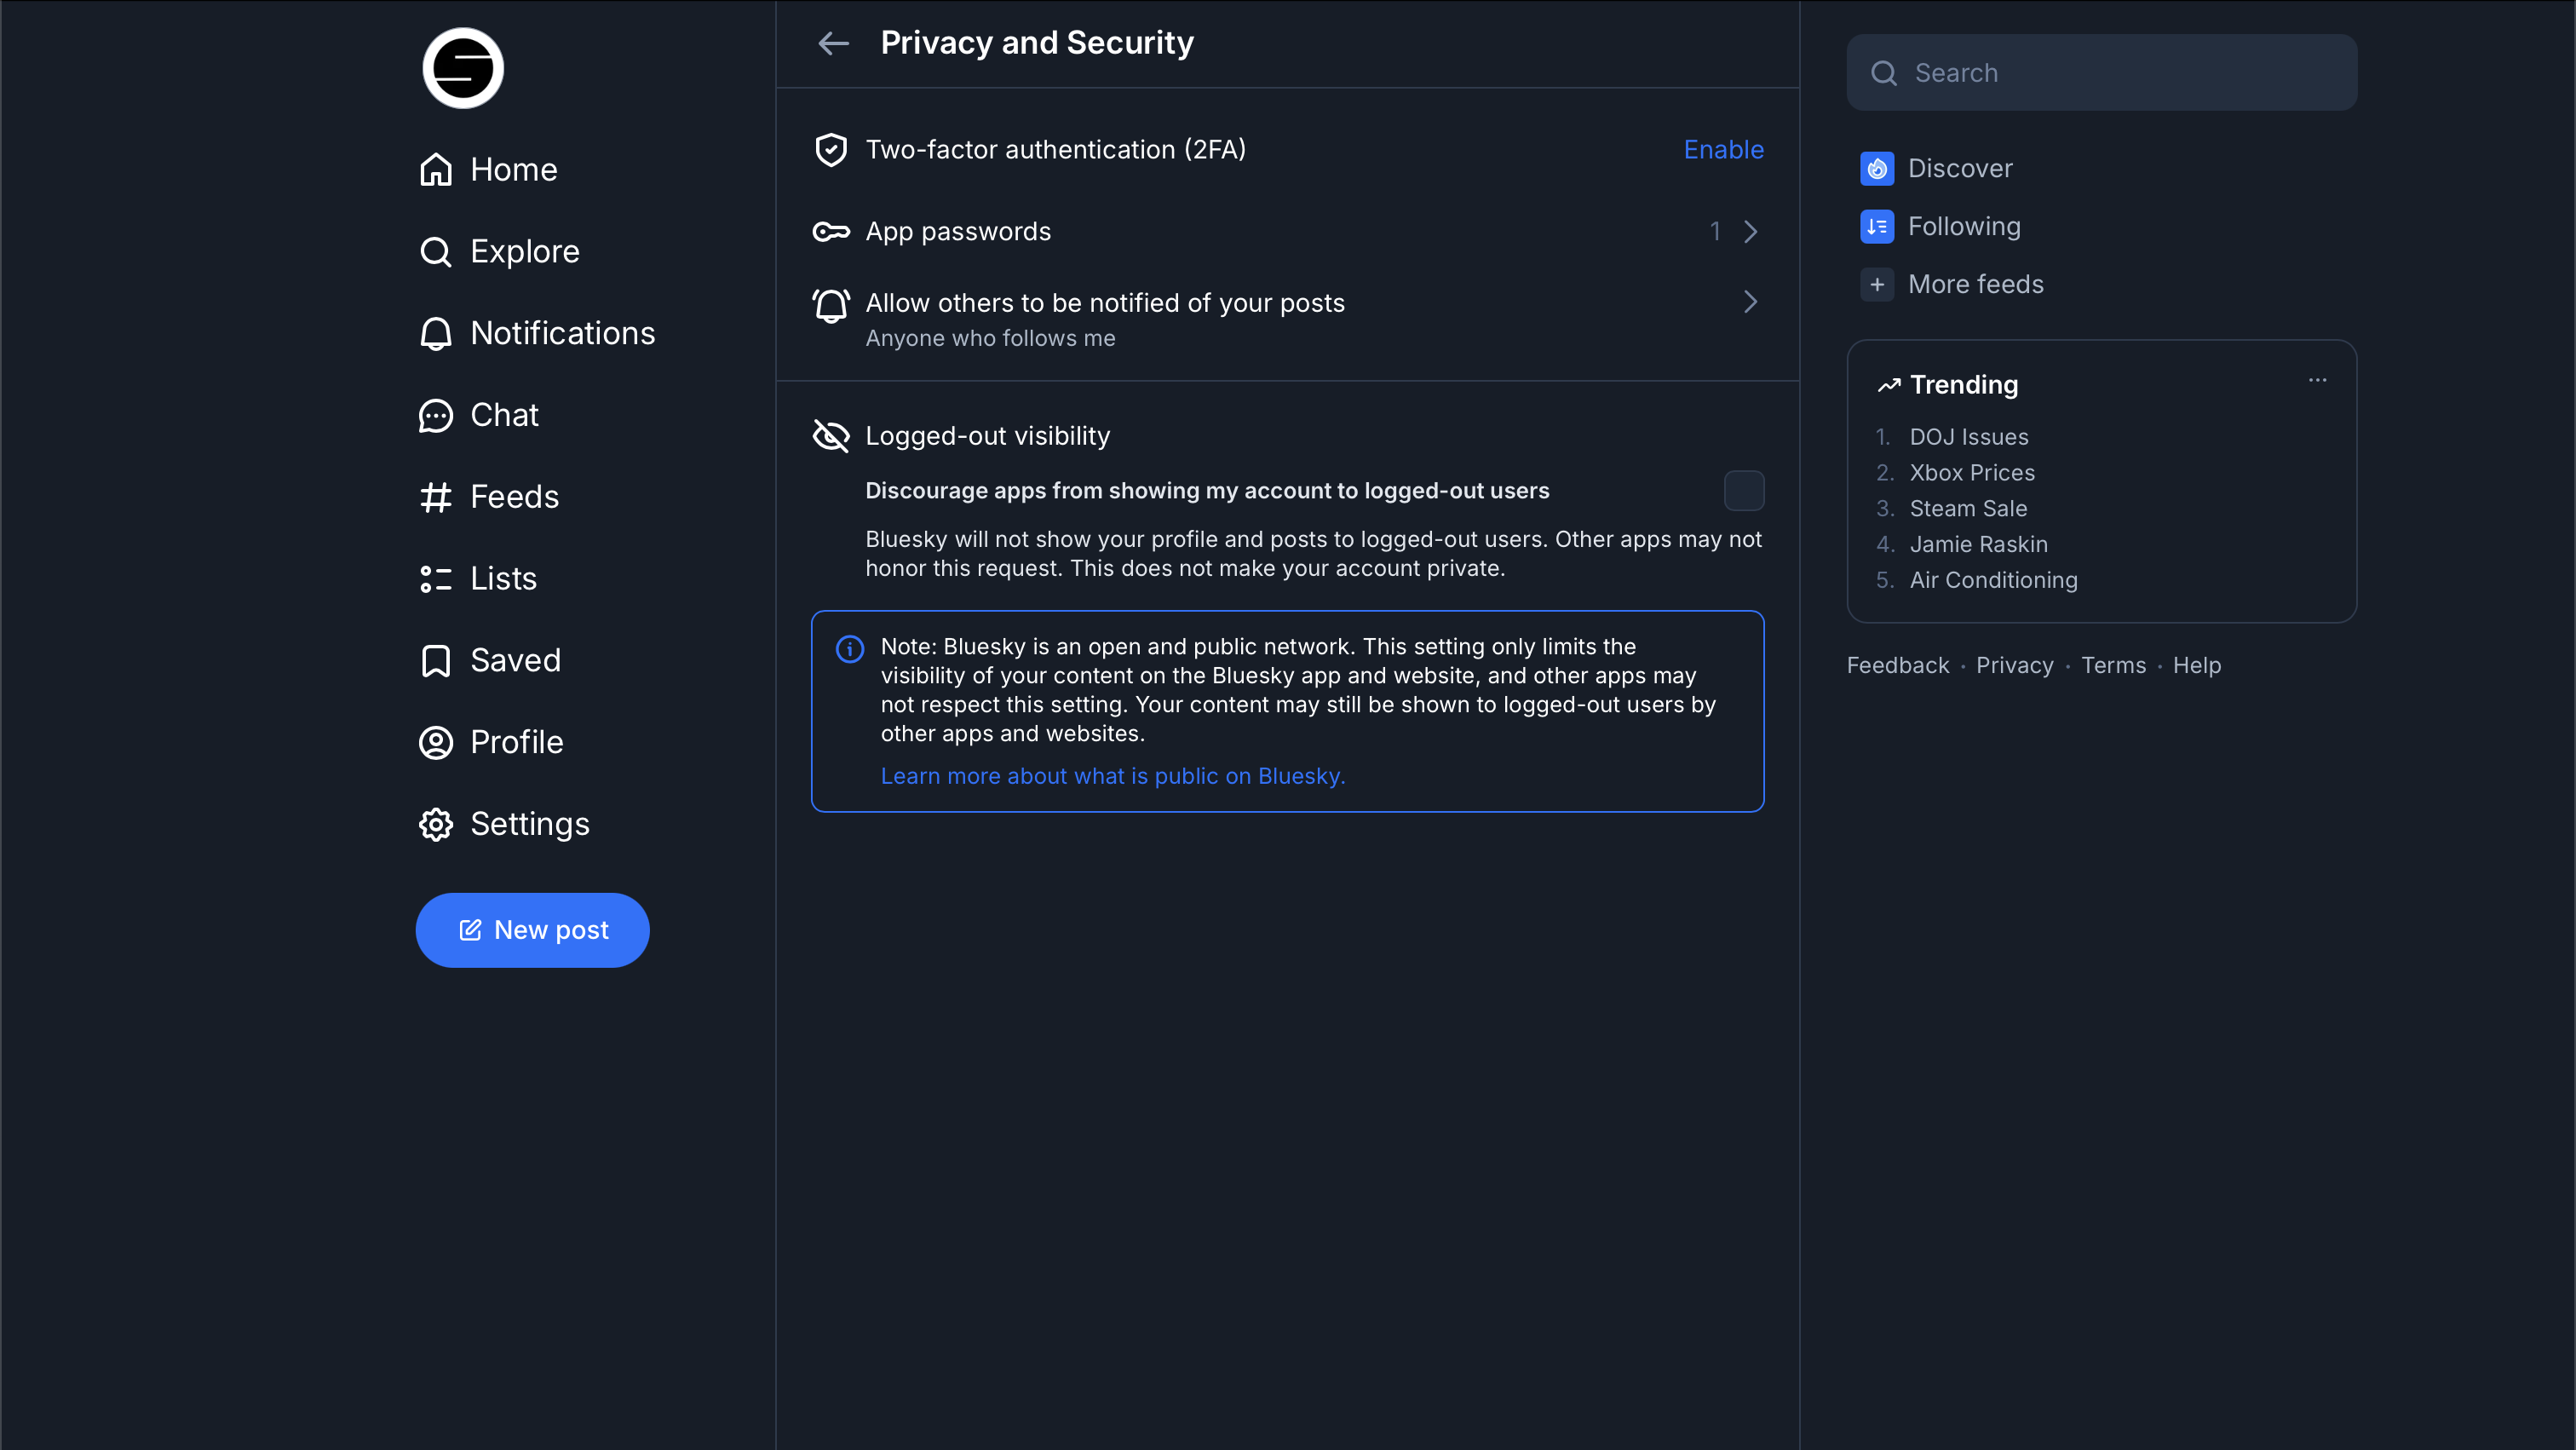Viewport: 2576px width, 1450px height.
Task: Expand App passwords chevron
Action: pyautogui.click(x=1751, y=232)
